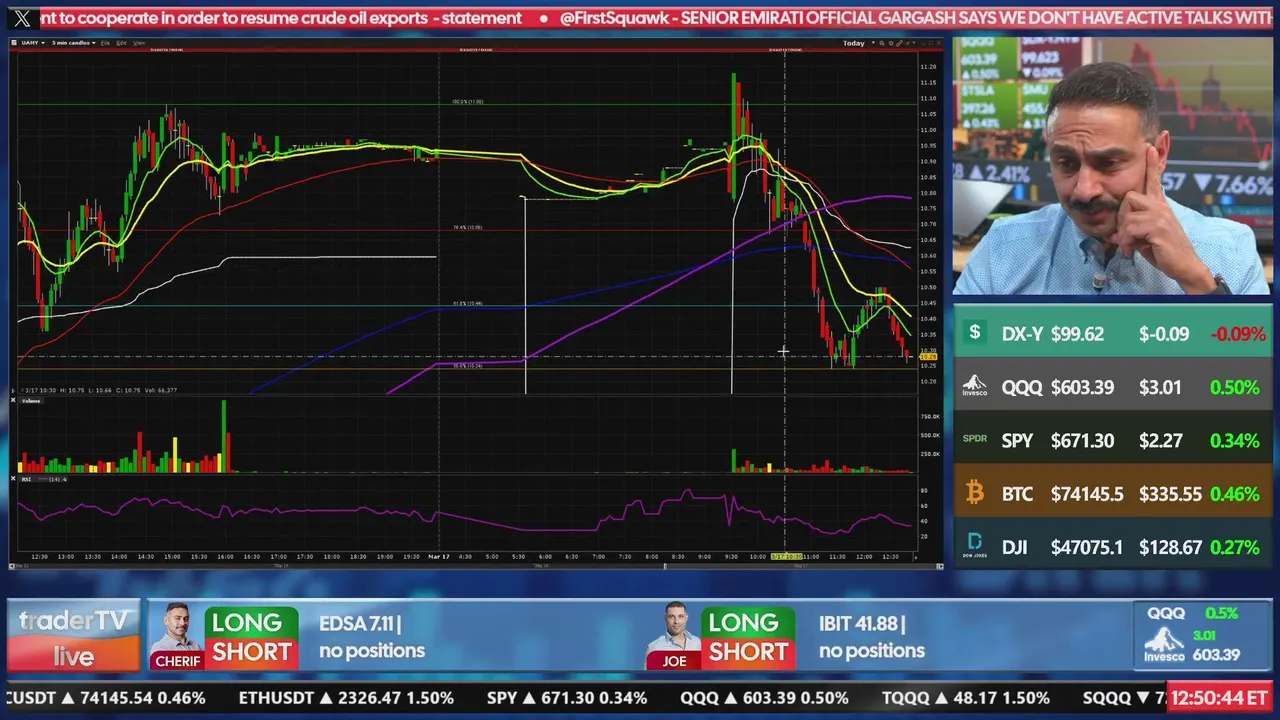Click the highlighted current price tag on price axis
1280x720 pixels.
[x=928, y=356]
